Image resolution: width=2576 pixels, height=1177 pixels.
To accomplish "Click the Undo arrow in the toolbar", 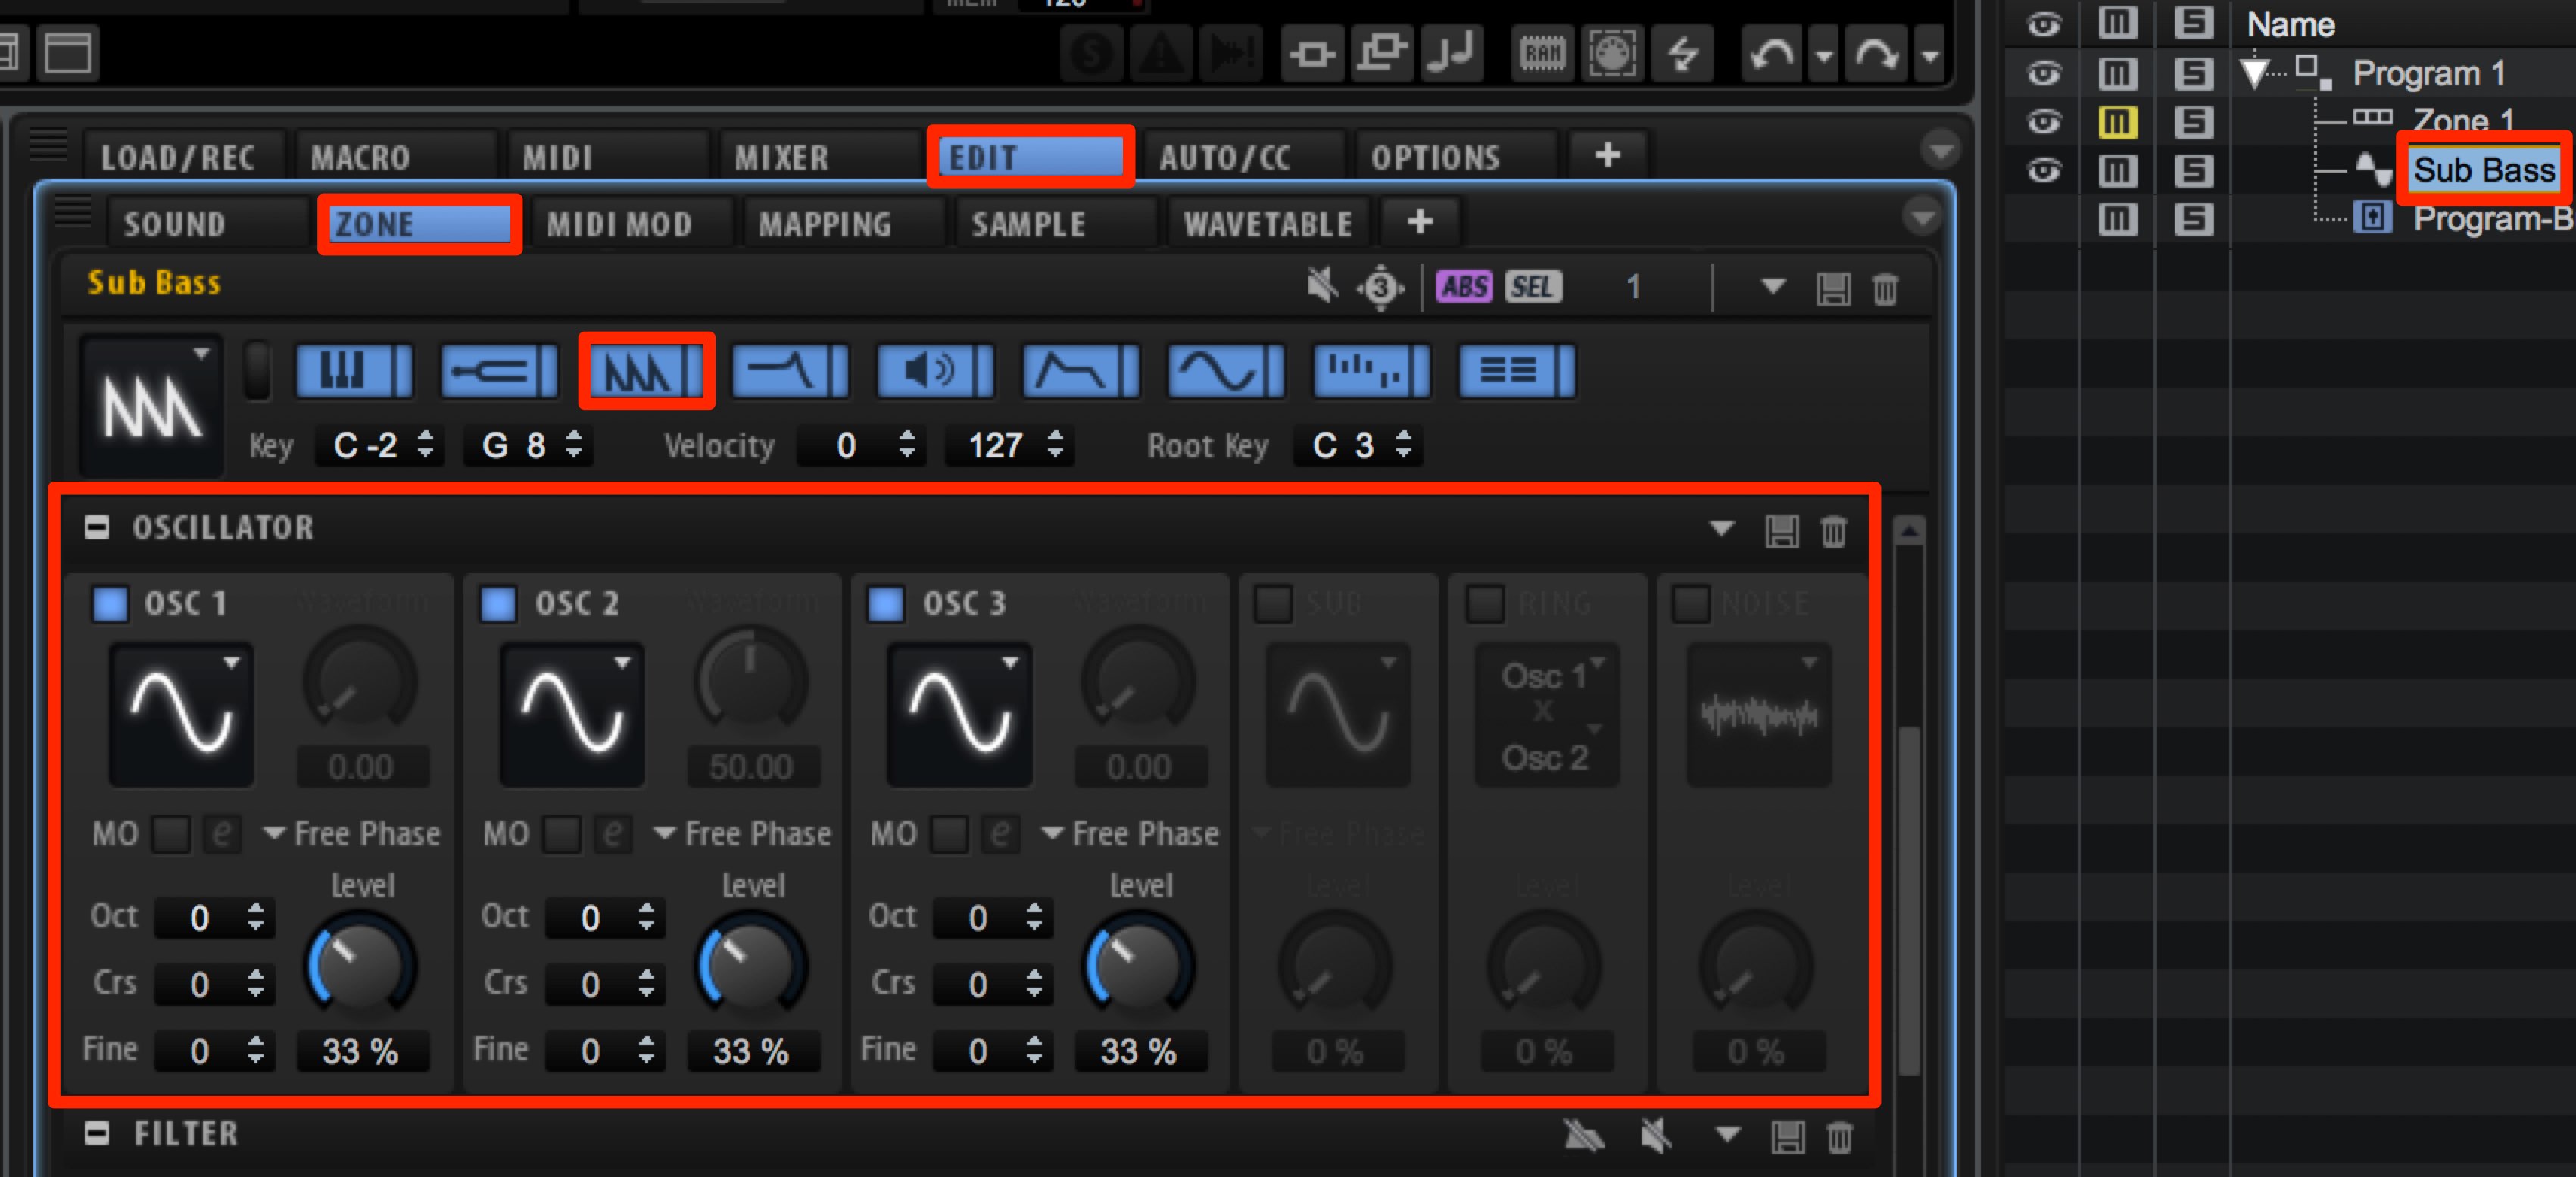I will coord(1771,53).
